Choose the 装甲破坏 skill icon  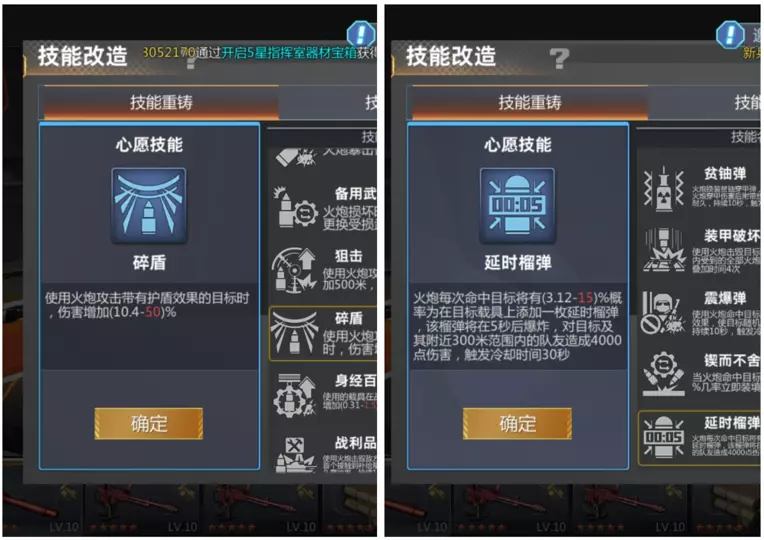pyautogui.click(x=664, y=250)
